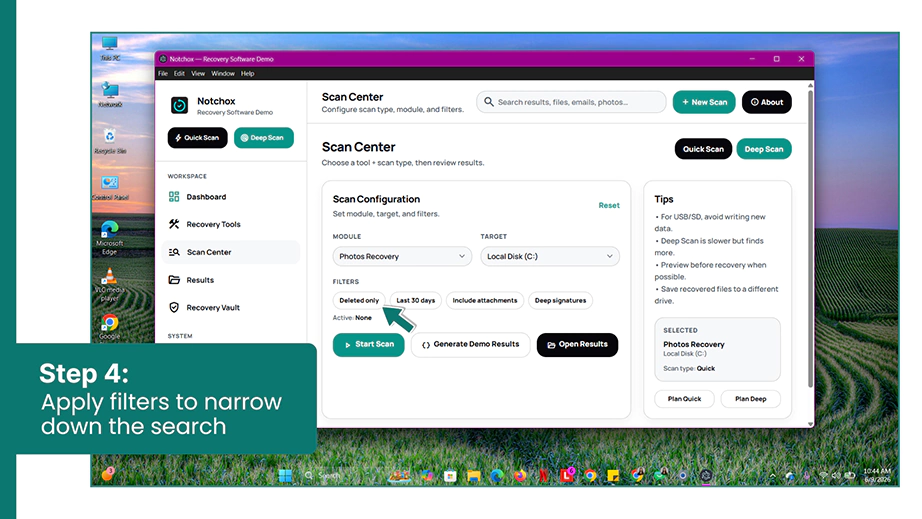Open the Module dropdown showing Photos Recovery
This screenshot has width=922, height=519.
pyautogui.click(x=402, y=256)
